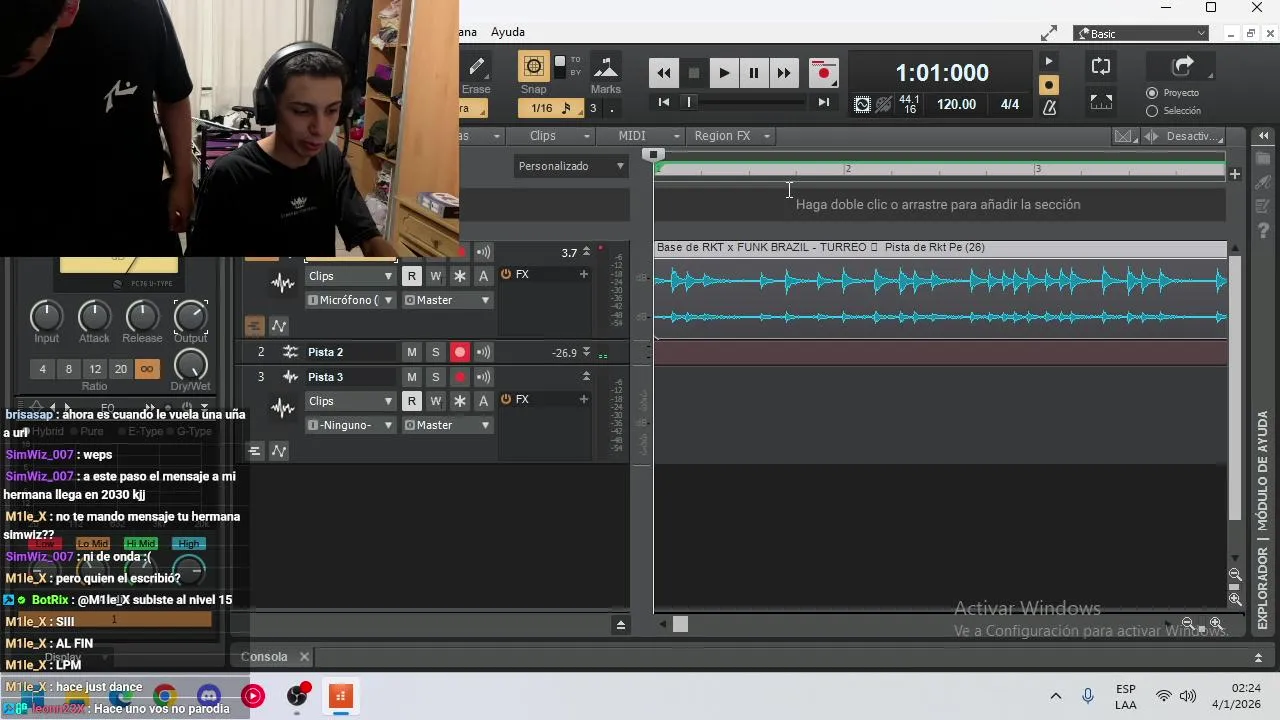This screenshot has height=720, width=1280.
Task: Open the Marks tool
Action: 605,67
